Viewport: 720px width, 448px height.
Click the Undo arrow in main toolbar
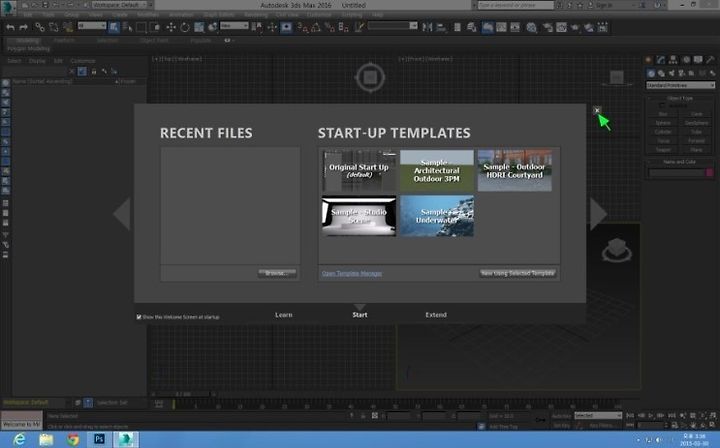click(x=10, y=28)
